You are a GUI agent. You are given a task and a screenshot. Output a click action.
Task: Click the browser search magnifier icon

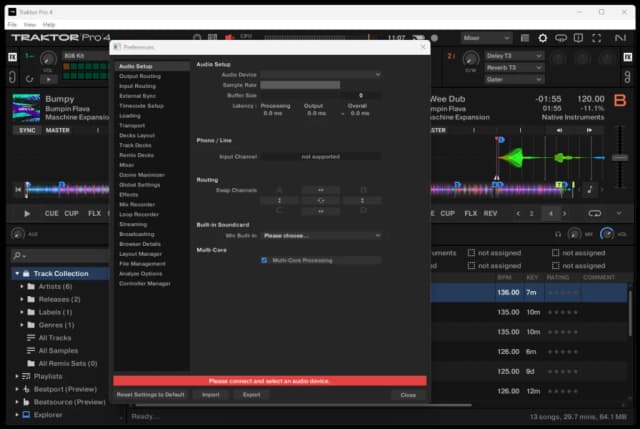(17, 256)
